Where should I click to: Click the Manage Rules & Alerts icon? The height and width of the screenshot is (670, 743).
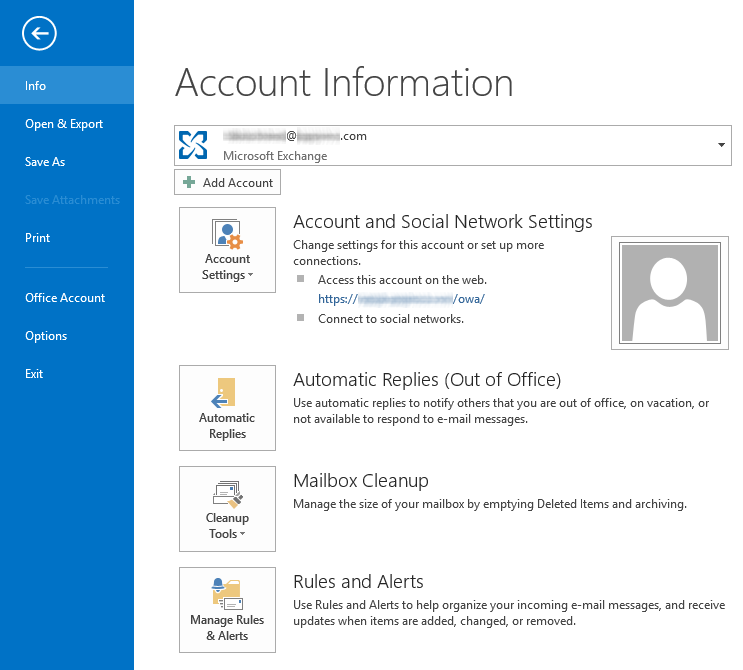point(227,593)
